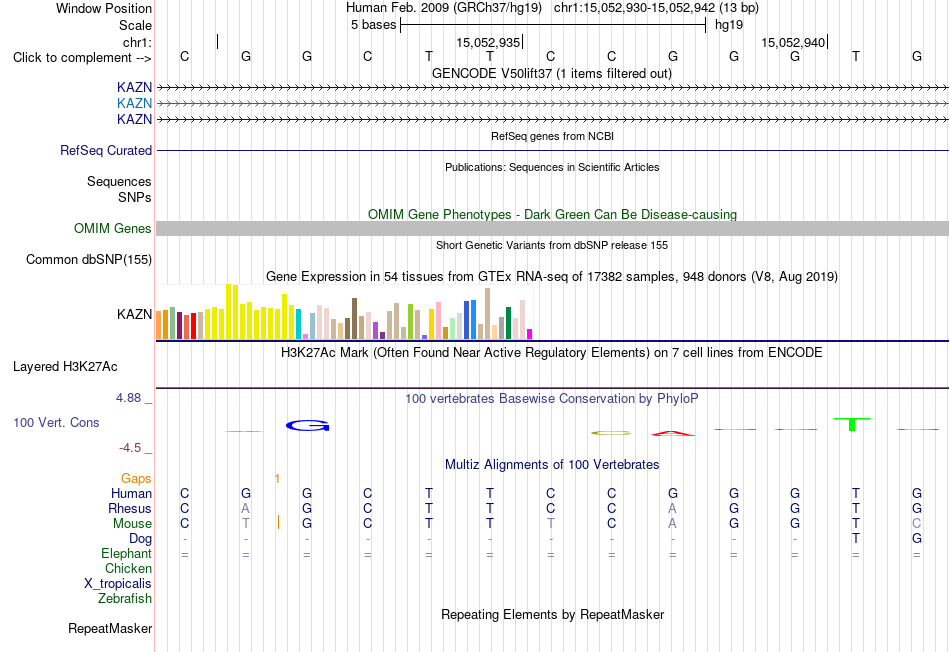This screenshot has width=950, height=652.
Task: Click 'Short Genetic Variants from dbSNP' title
Action: tap(551, 245)
